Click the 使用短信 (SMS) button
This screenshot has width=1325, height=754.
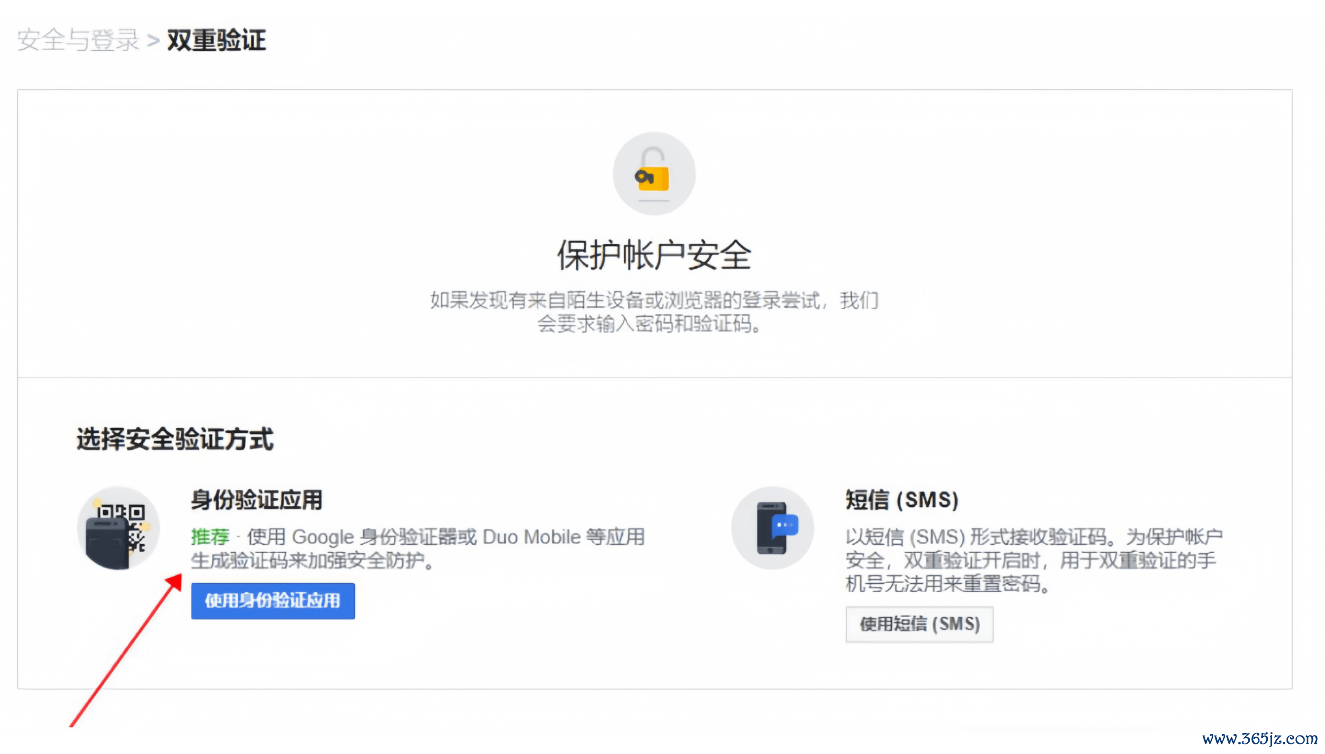pyautogui.click(x=919, y=624)
